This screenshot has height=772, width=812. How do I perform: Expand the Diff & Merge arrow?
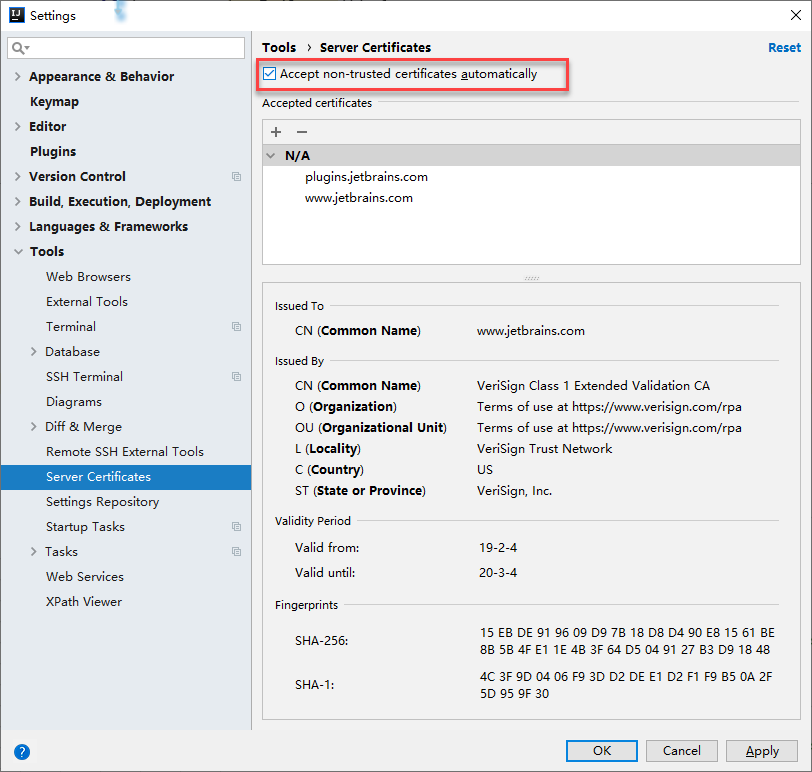point(34,427)
